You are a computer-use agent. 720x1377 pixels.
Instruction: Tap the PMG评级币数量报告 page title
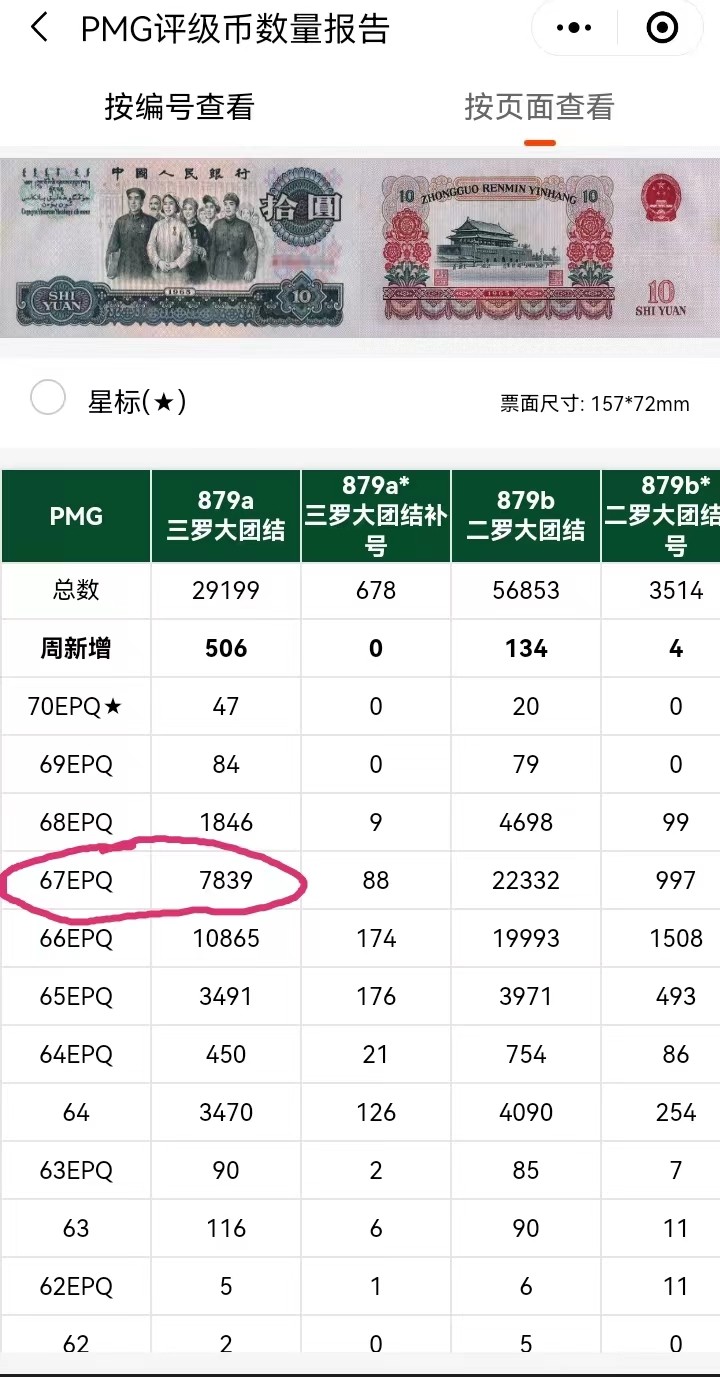pyautogui.click(x=235, y=29)
